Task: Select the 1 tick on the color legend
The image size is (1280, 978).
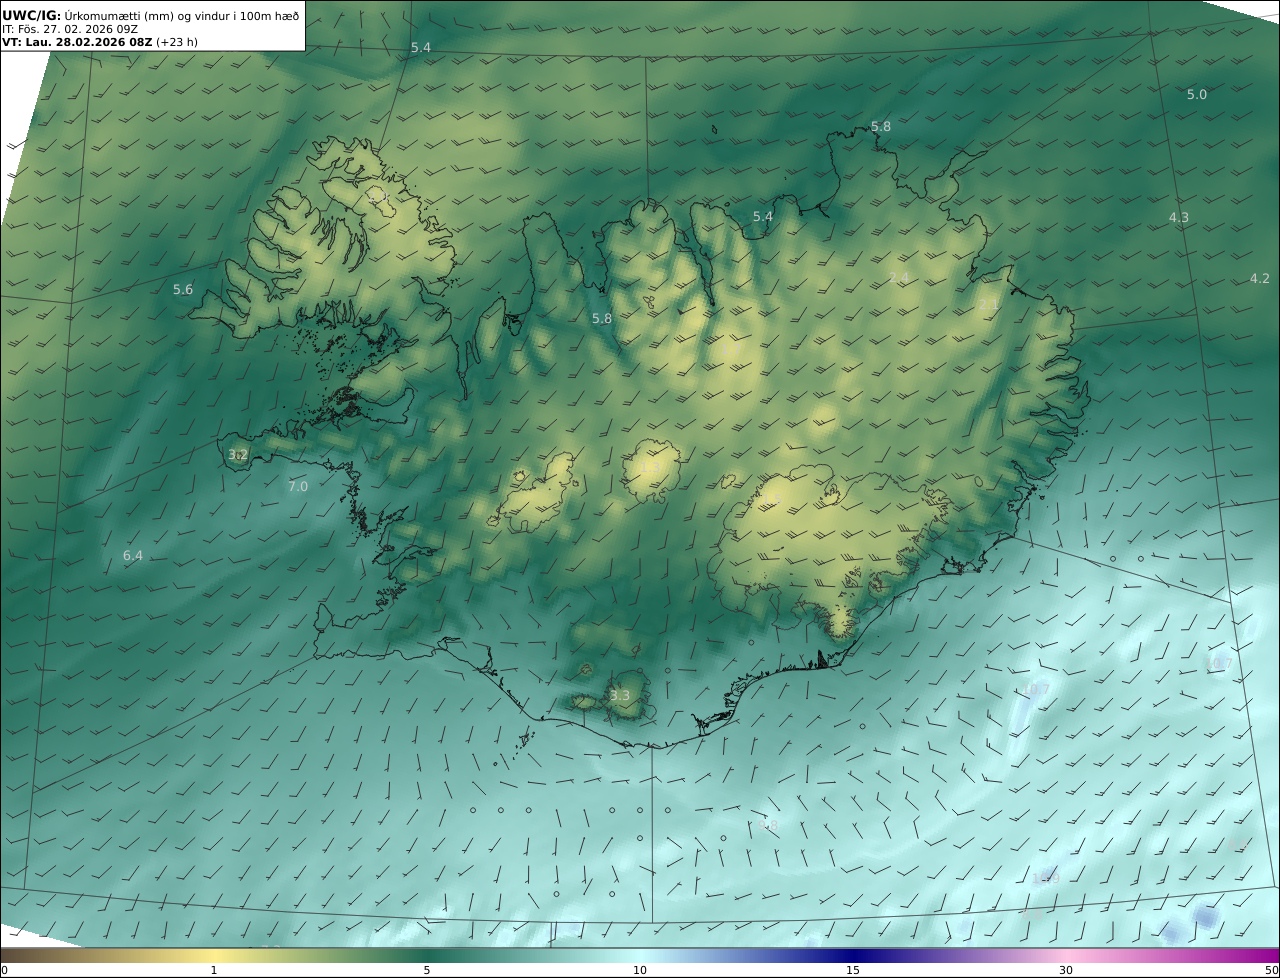Action: tap(214, 970)
